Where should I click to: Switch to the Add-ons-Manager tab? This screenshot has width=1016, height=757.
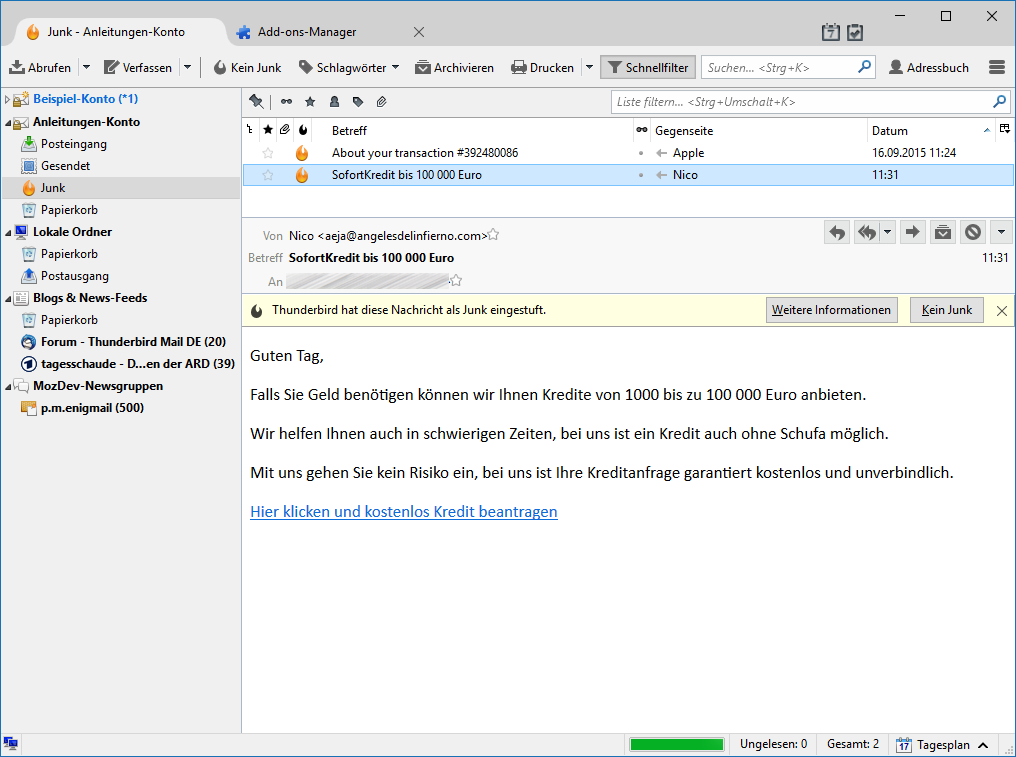point(306,32)
